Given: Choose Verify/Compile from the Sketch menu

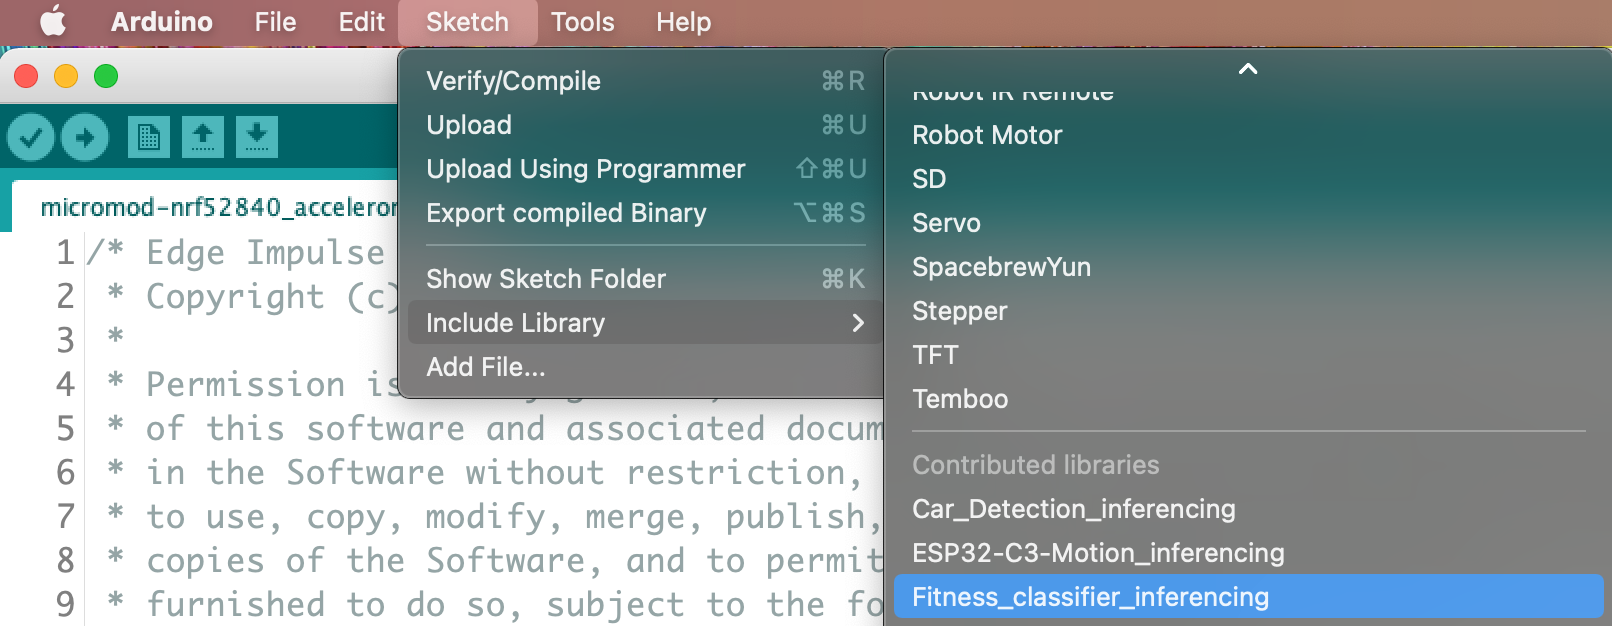Looking at the screenshot, I should [x=643, y=81].
